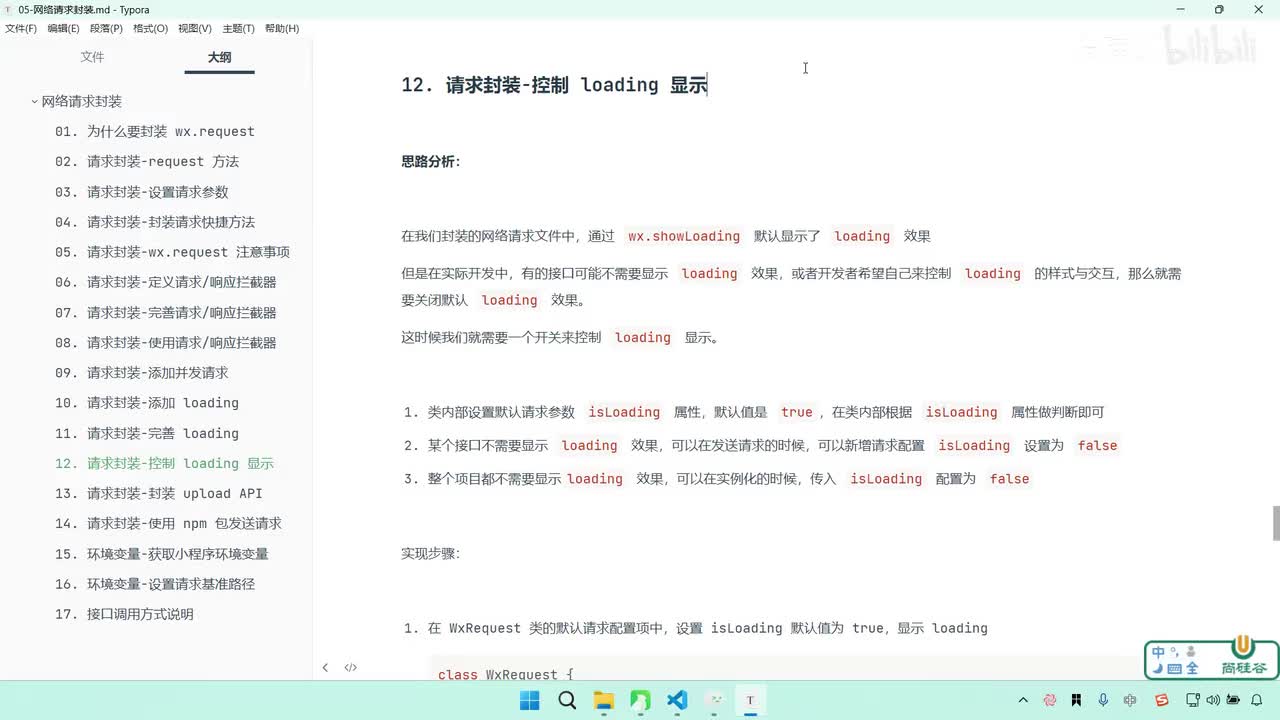
Task: Show hidden system tray icons
Action: click(x=1023, y=701)
